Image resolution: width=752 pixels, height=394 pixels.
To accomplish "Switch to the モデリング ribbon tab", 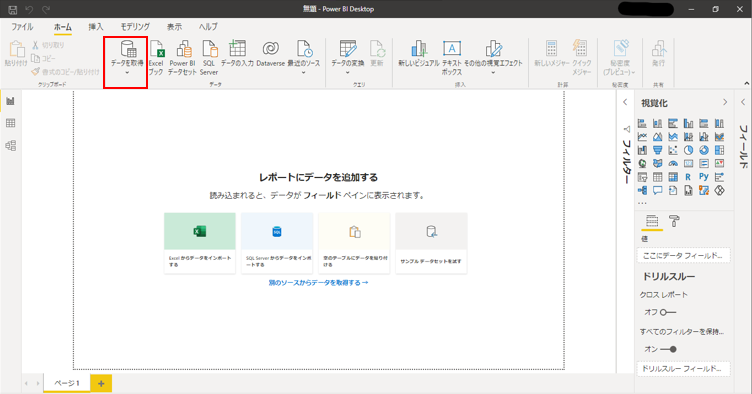I will click(135, 27).
